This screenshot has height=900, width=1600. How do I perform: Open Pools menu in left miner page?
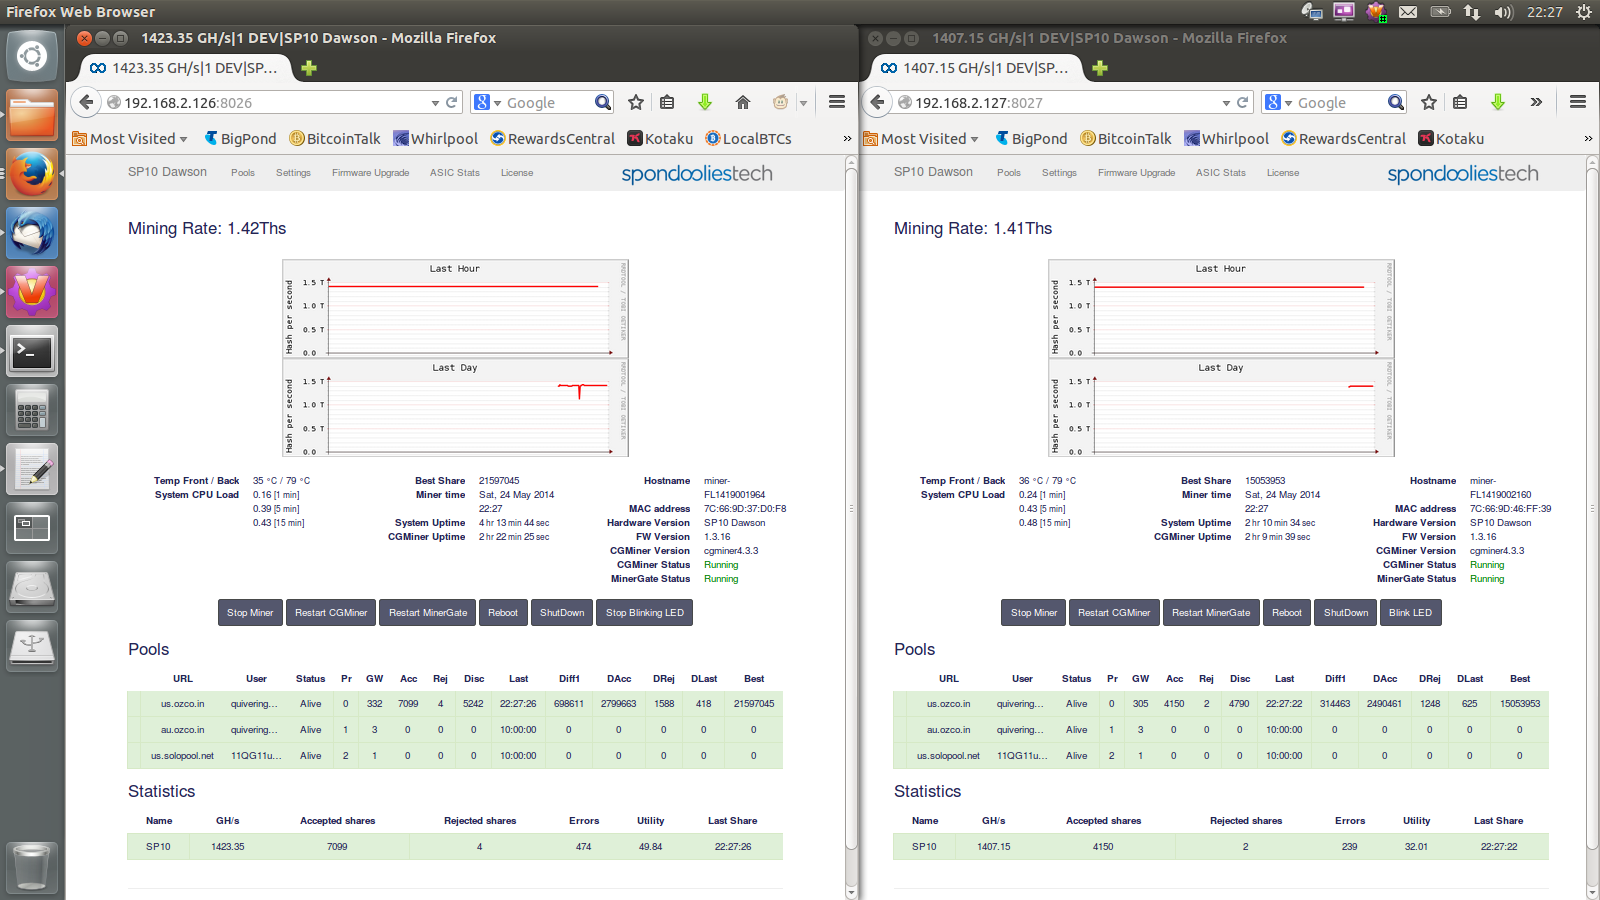point(243,173)
